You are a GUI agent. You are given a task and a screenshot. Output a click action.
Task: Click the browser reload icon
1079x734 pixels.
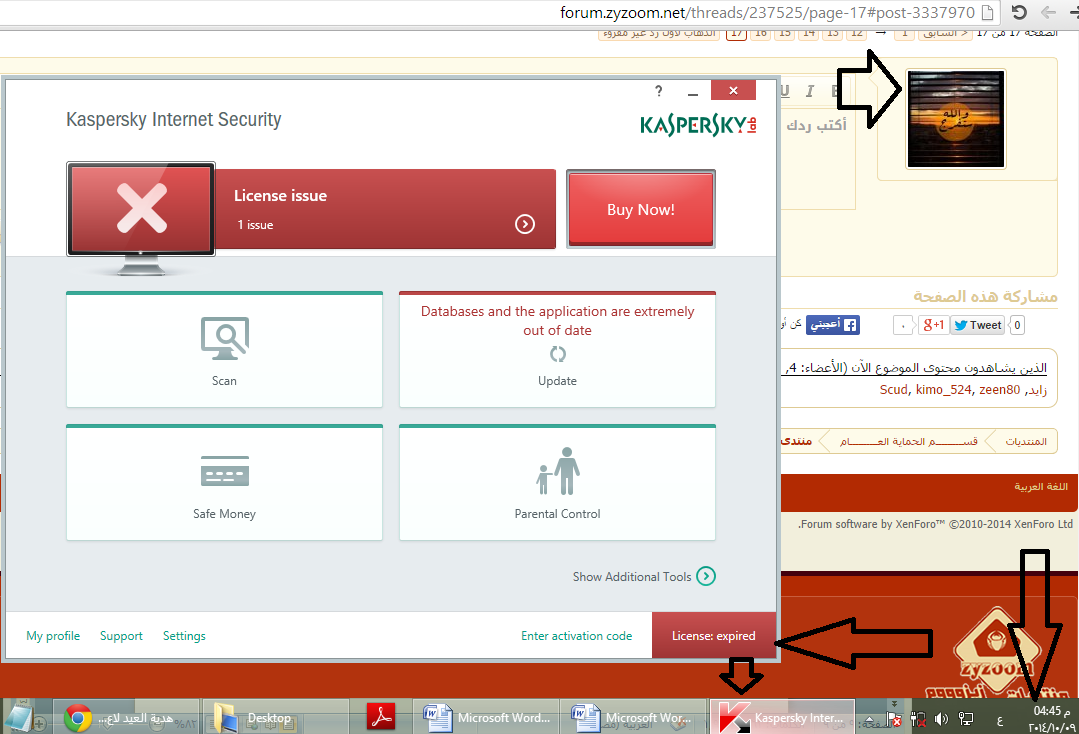click(x=1019, y=12)
